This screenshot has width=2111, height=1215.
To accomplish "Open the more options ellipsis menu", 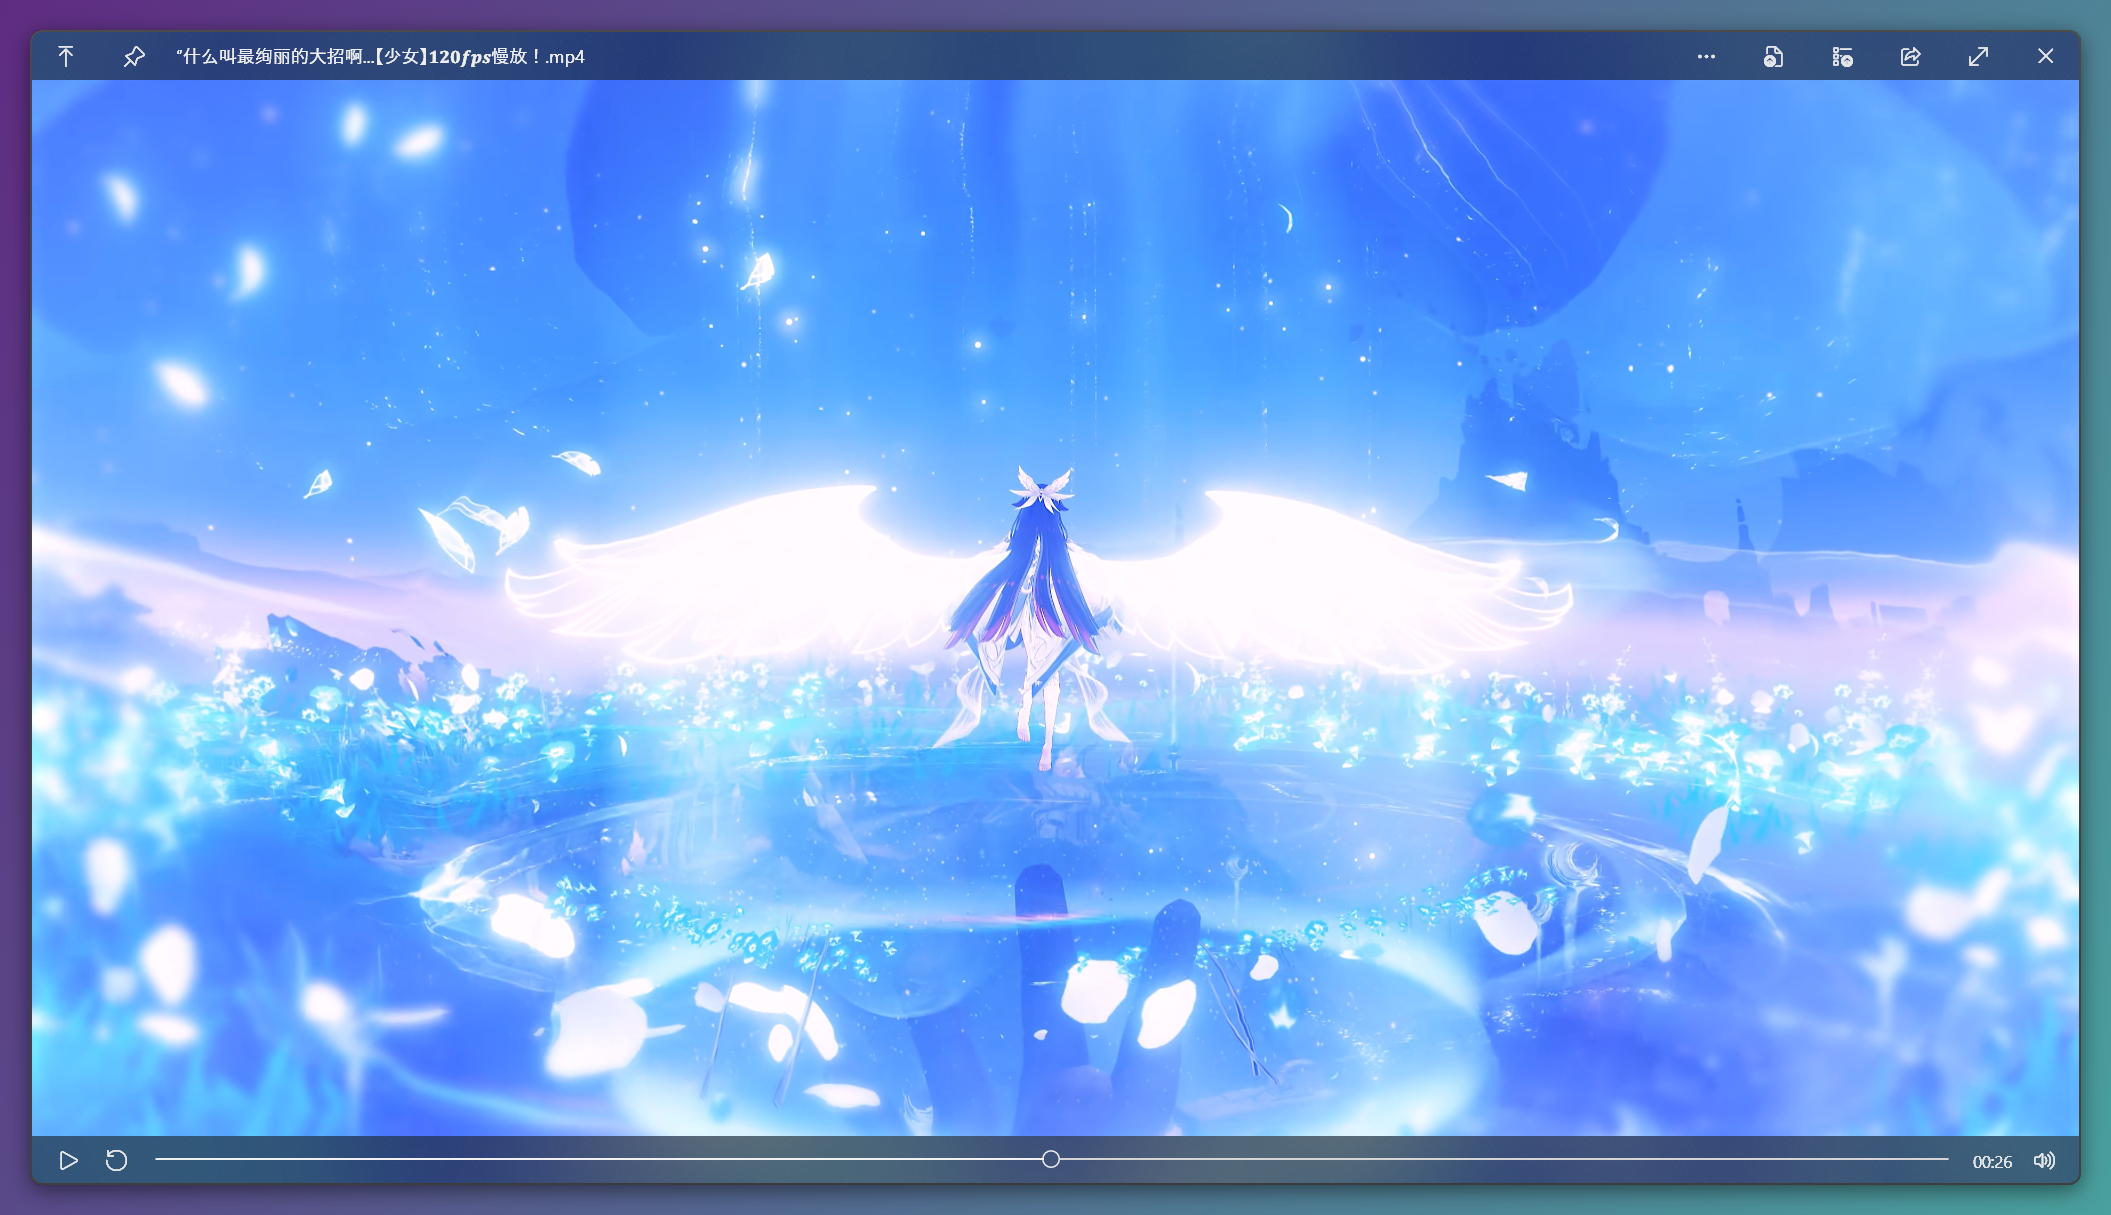I will (1706, 57).
